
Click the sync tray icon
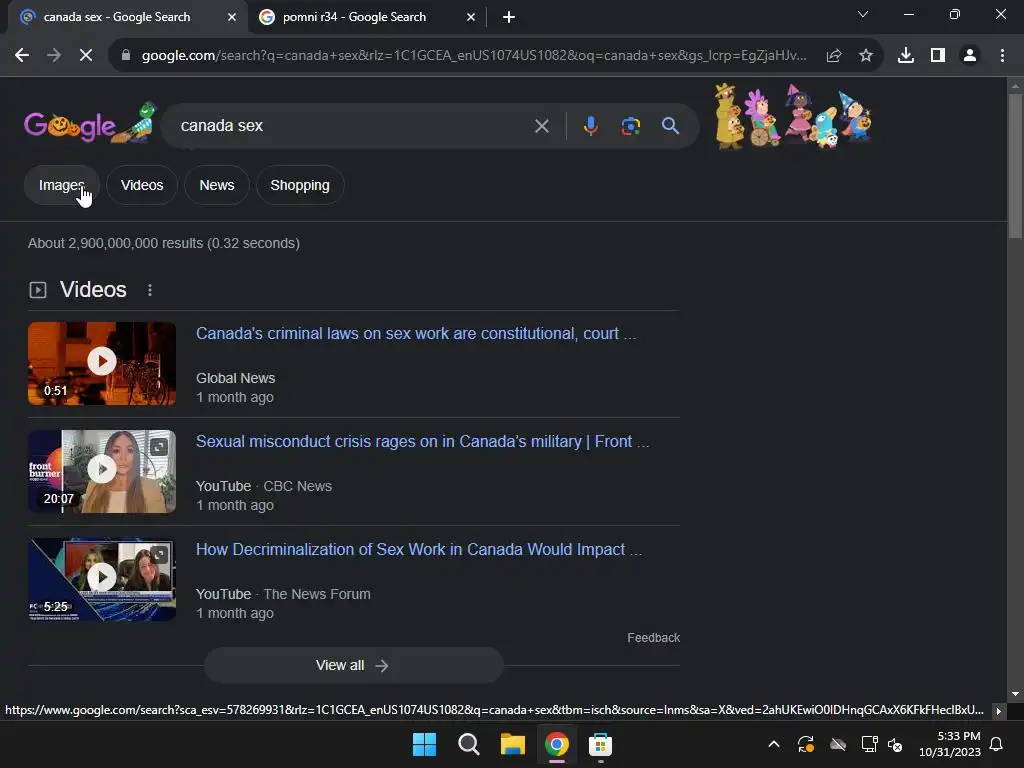[x=806, y=744]
